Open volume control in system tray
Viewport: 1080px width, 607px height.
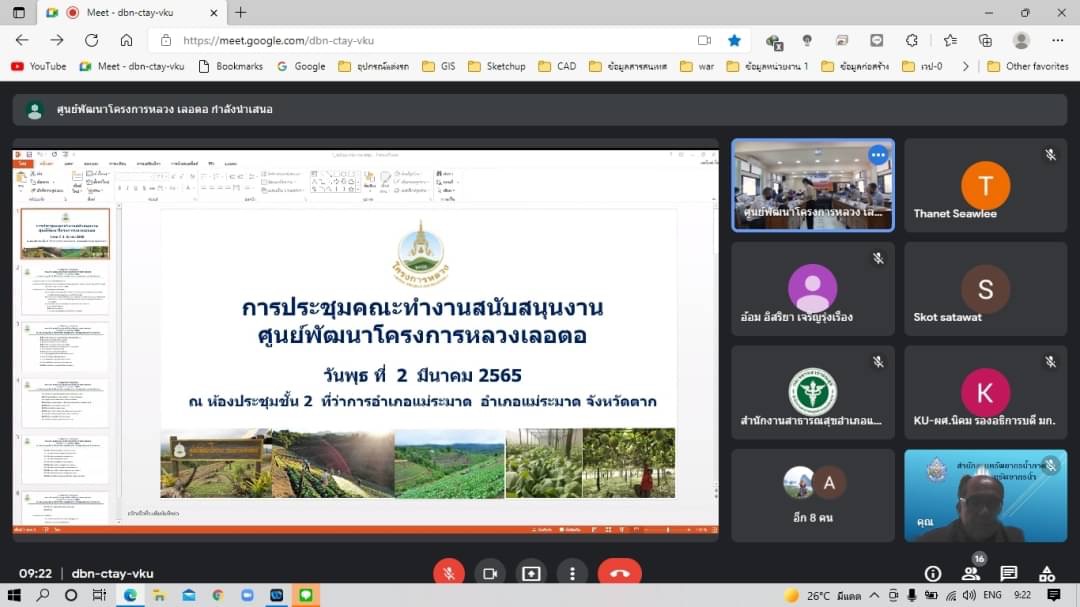969,595
